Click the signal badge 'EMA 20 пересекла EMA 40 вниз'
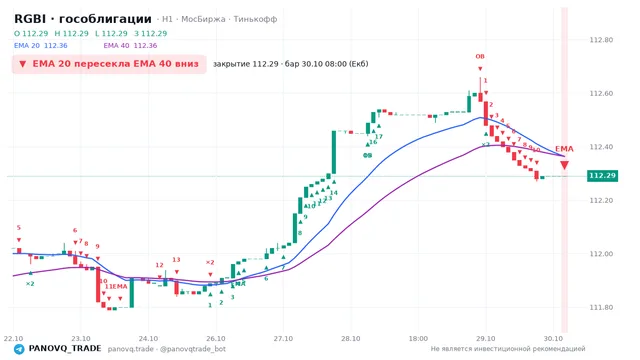 point(109,64)
